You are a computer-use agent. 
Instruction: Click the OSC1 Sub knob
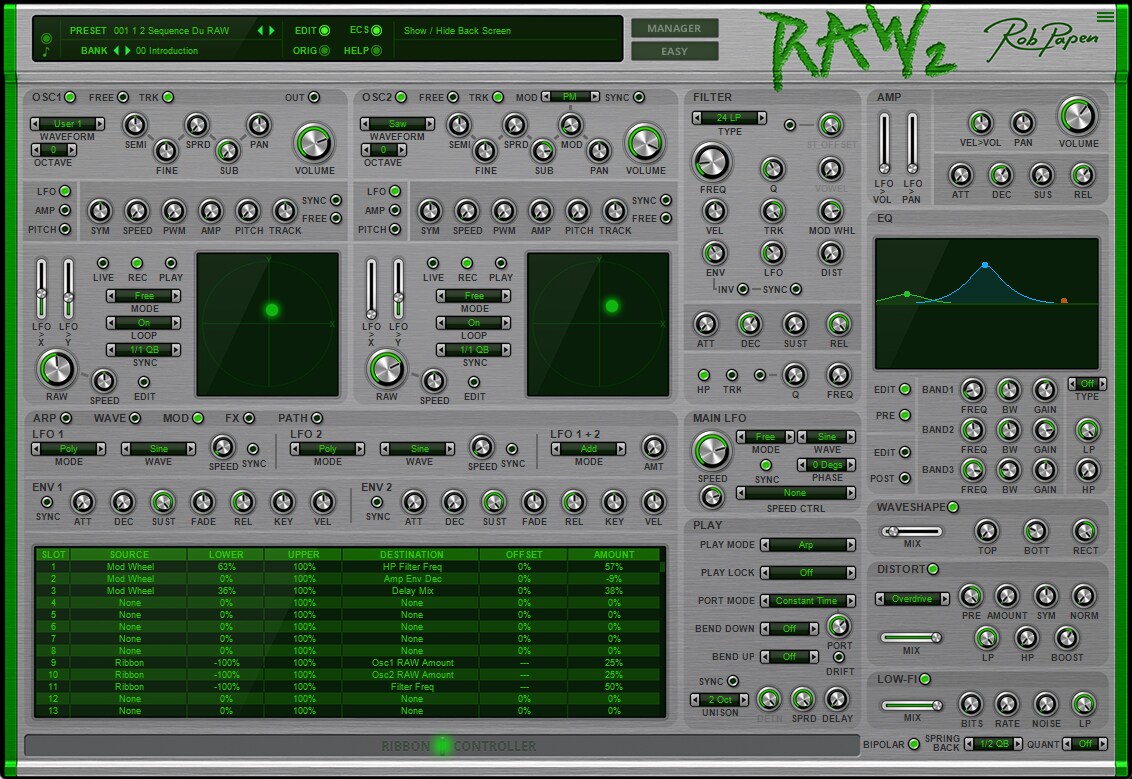click(x=228, y=151)
